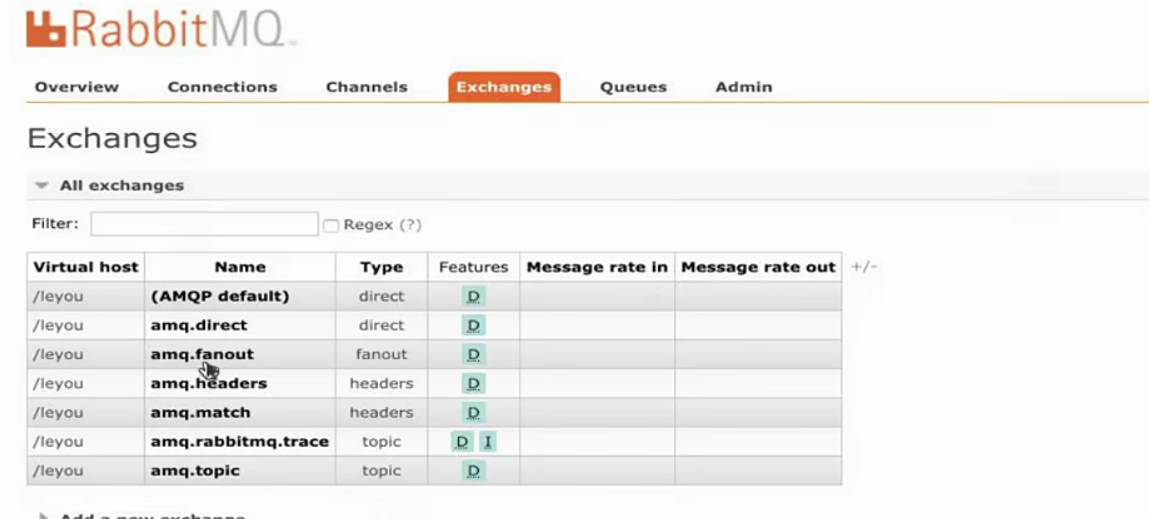Click type 'headers' in amq.match row
Viewport: 1149px width, 519px height.
click(x=382, y=413)
